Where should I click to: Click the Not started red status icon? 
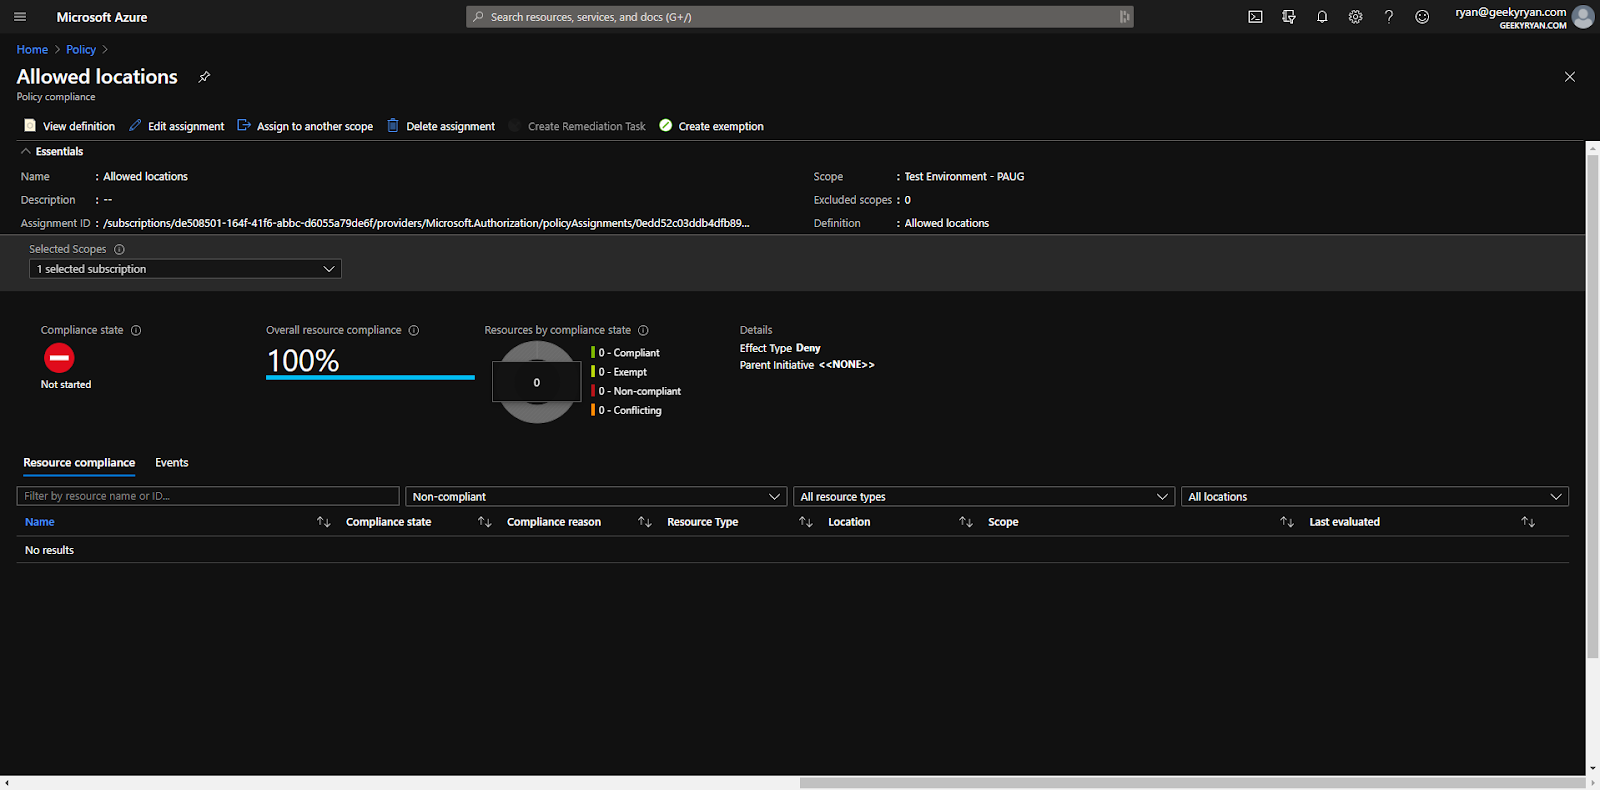point(59,358)
